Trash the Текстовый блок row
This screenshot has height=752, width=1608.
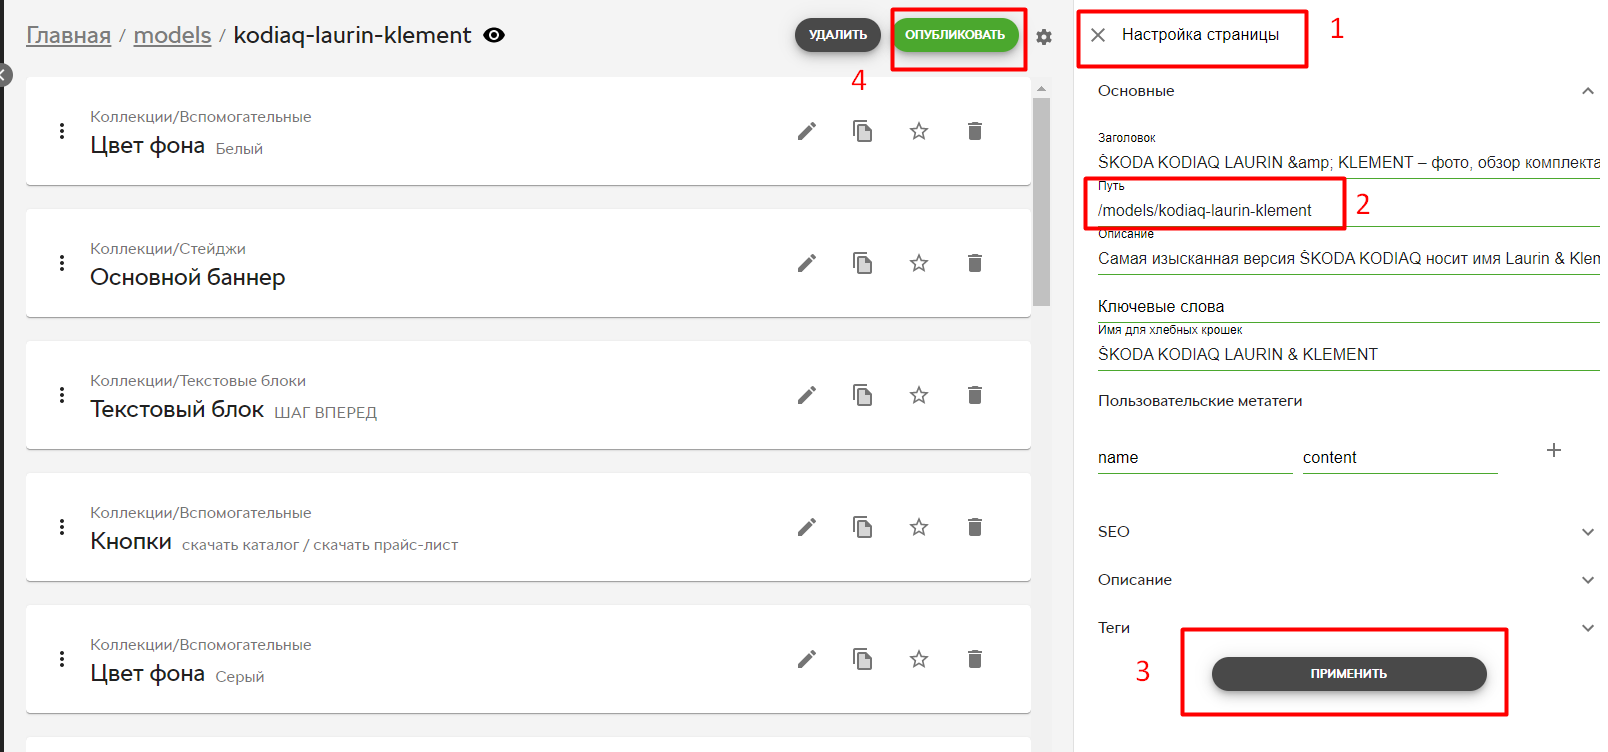pos(975,395)
